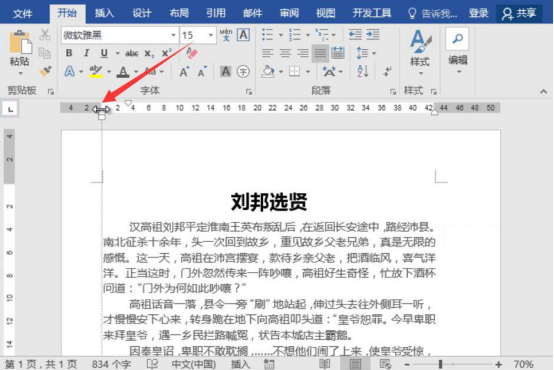
Task: Switch to the Design tab
Action: click(x=142, y=13)
